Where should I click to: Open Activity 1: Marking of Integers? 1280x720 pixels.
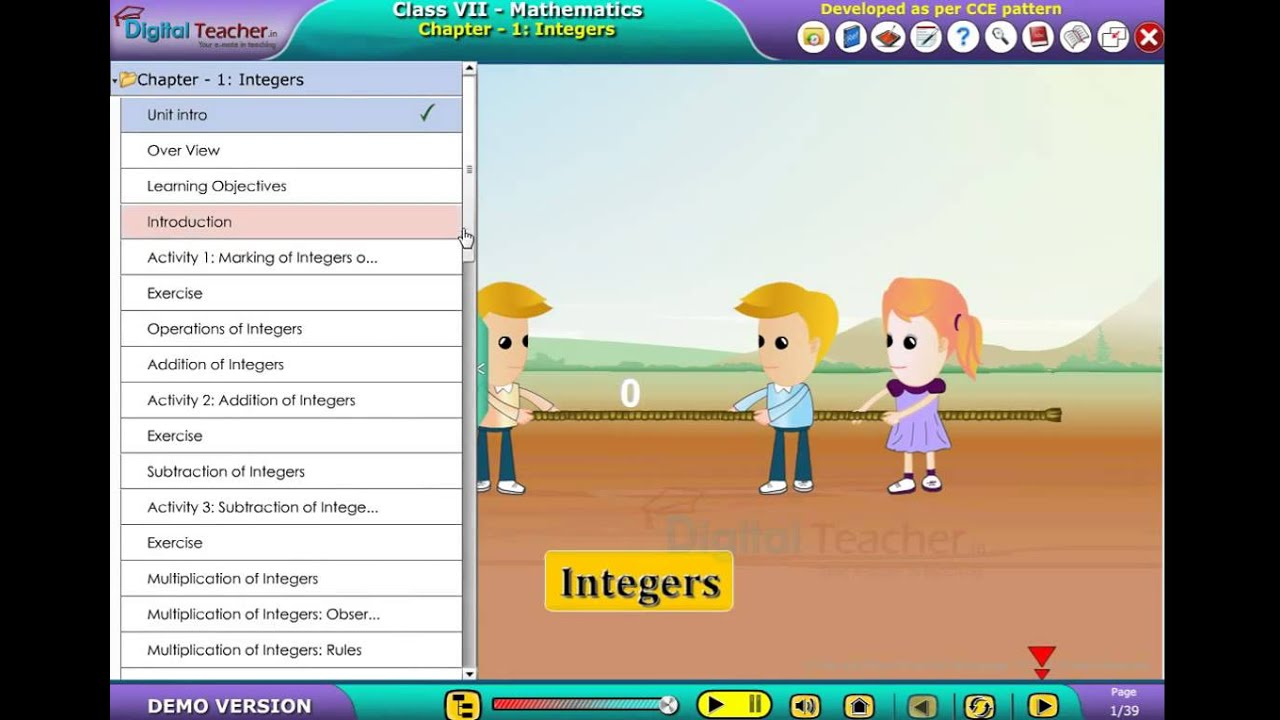[291, 257]
